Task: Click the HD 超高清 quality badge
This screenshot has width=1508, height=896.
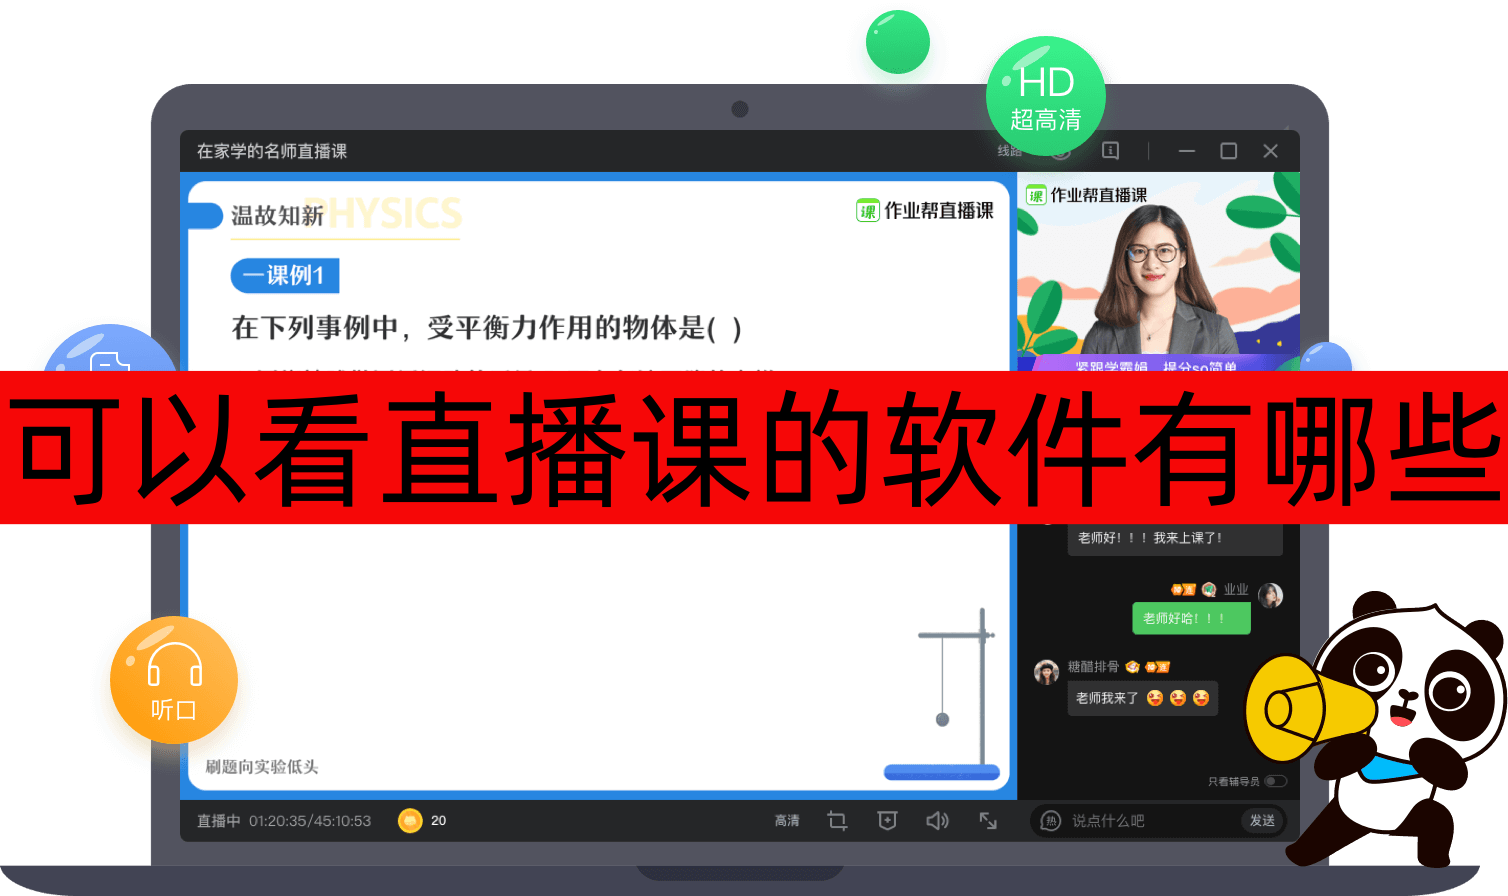Action: tap(1046, 95)
